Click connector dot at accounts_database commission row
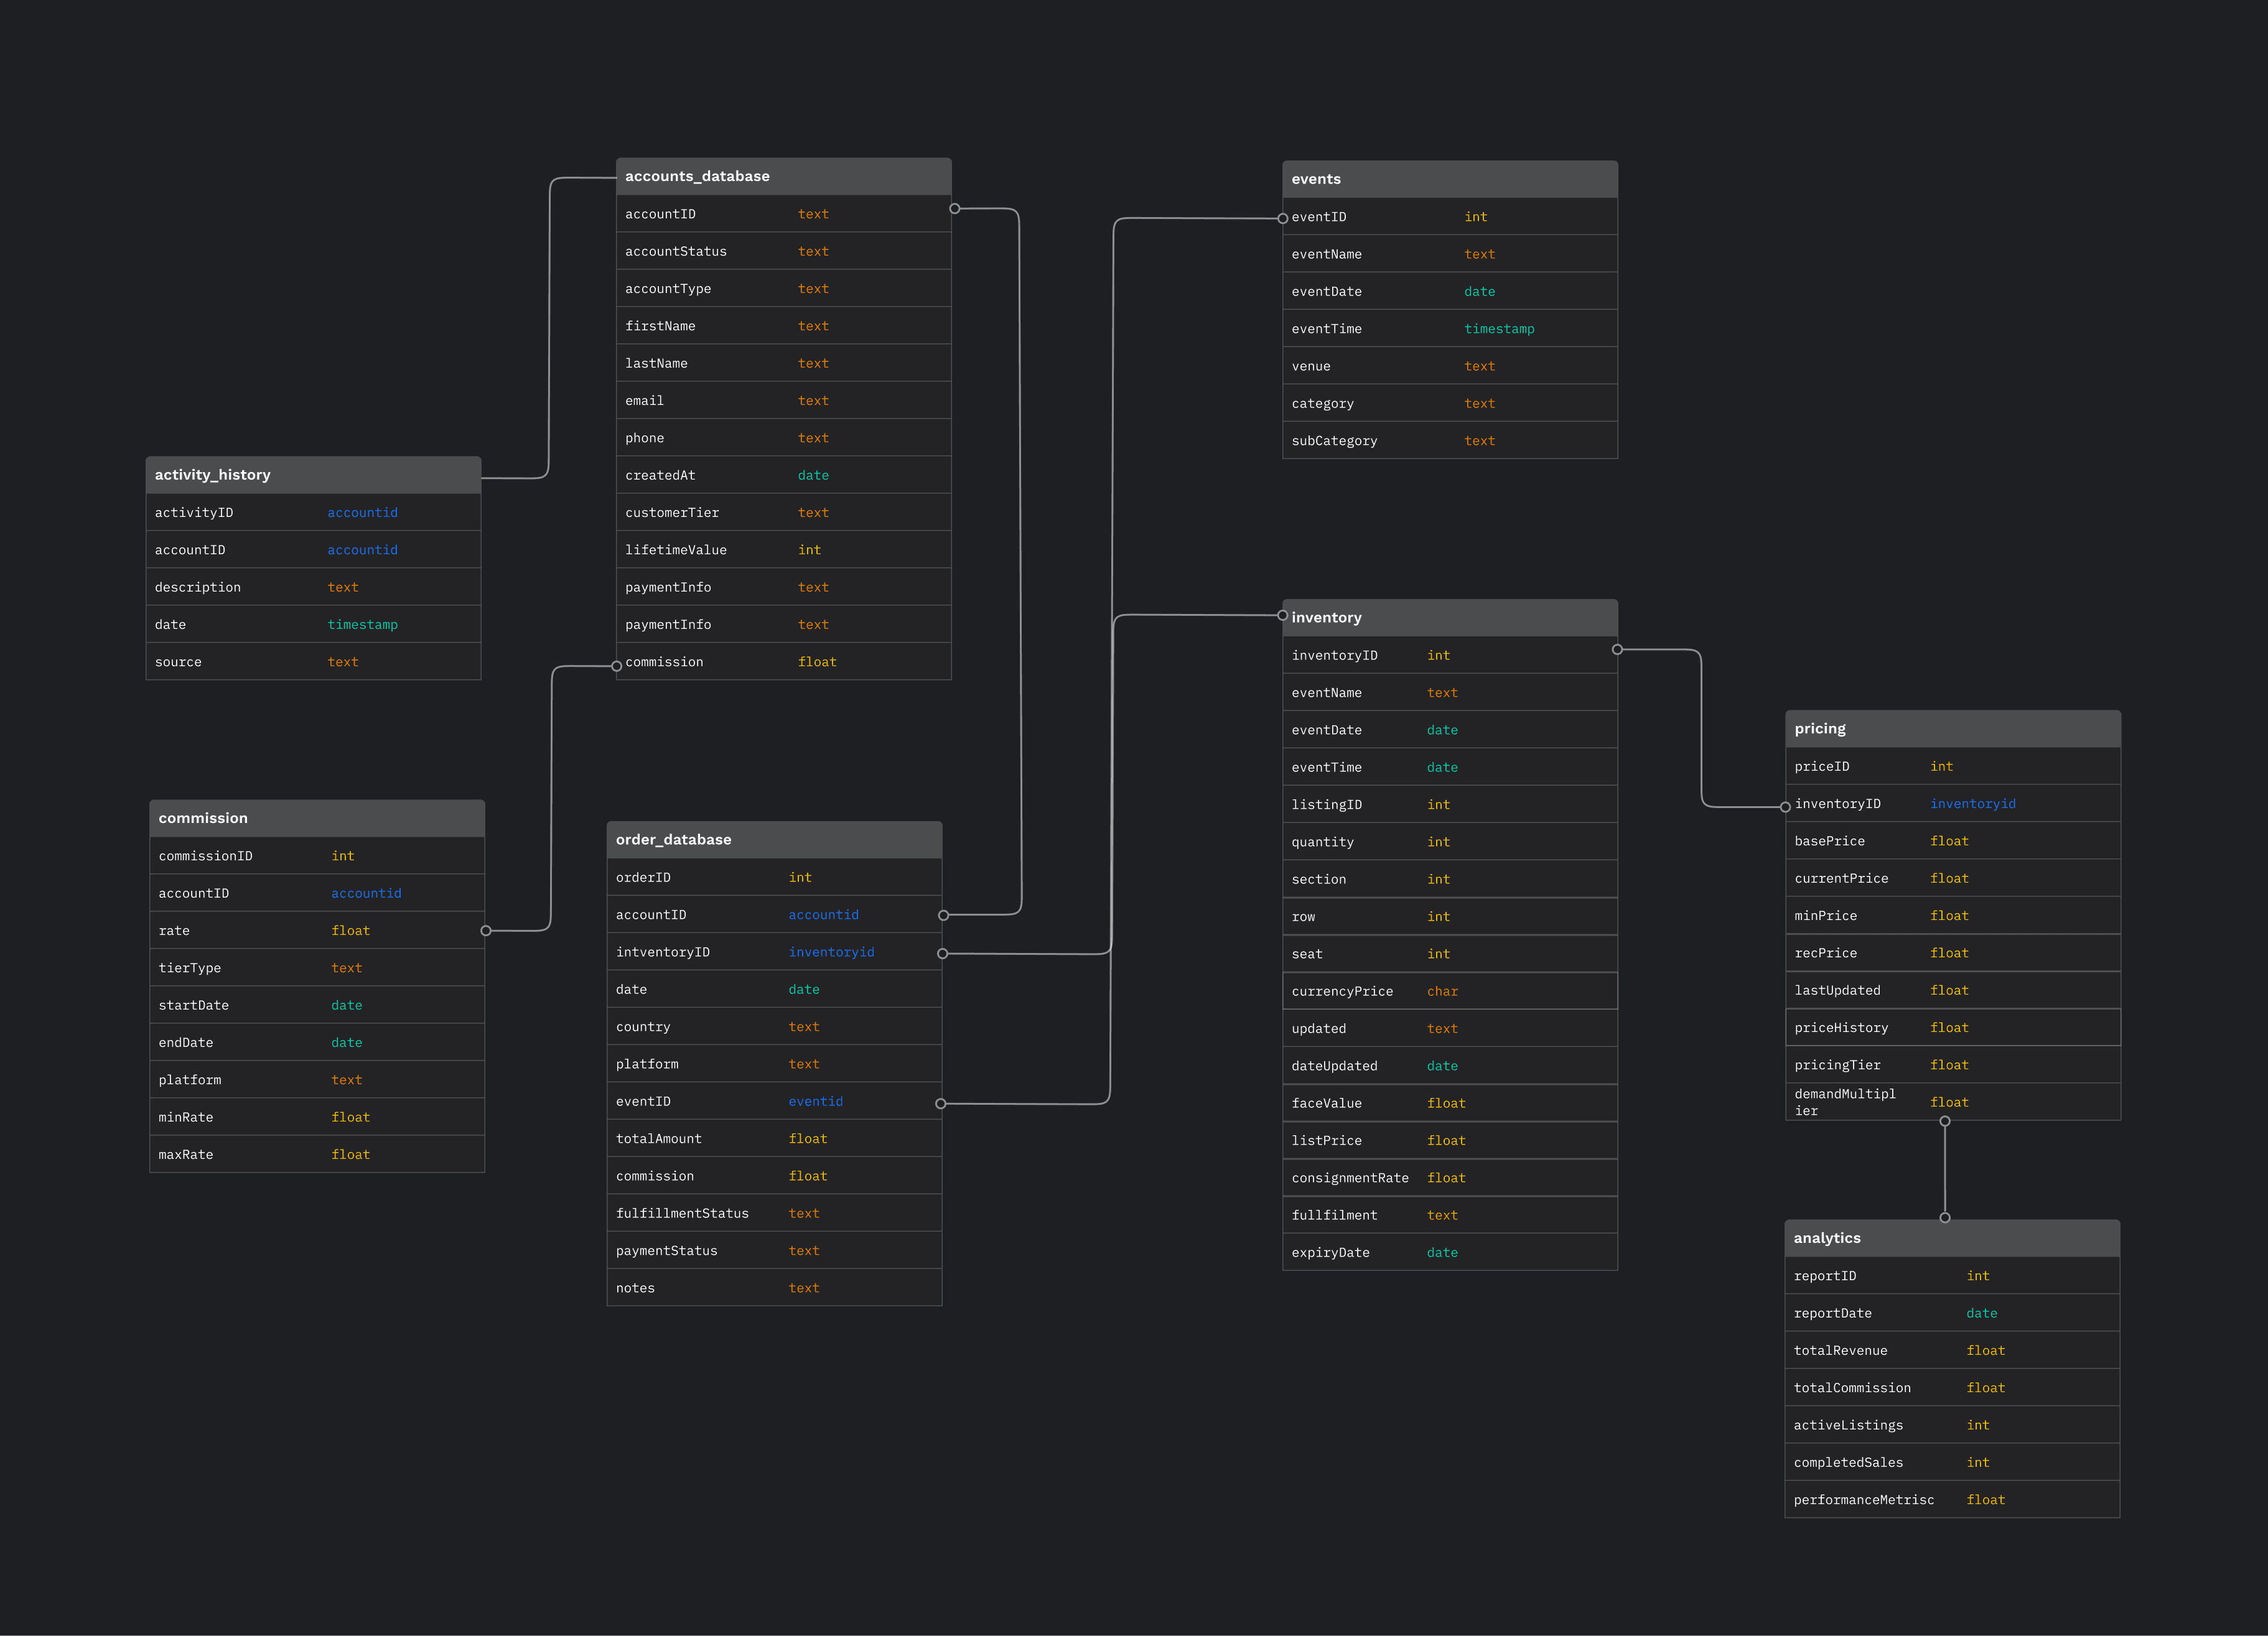The image size is (2268, 1636). point(617,666)
